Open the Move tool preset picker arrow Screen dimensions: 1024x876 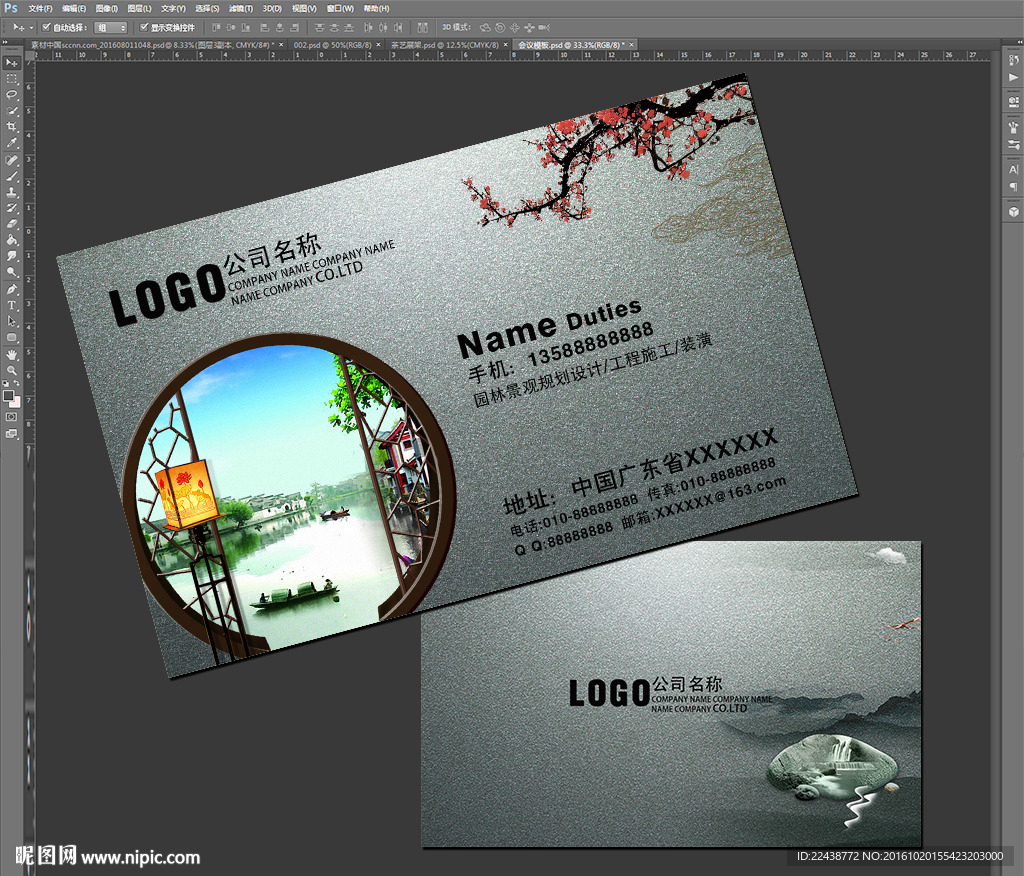tap(31, 27)
